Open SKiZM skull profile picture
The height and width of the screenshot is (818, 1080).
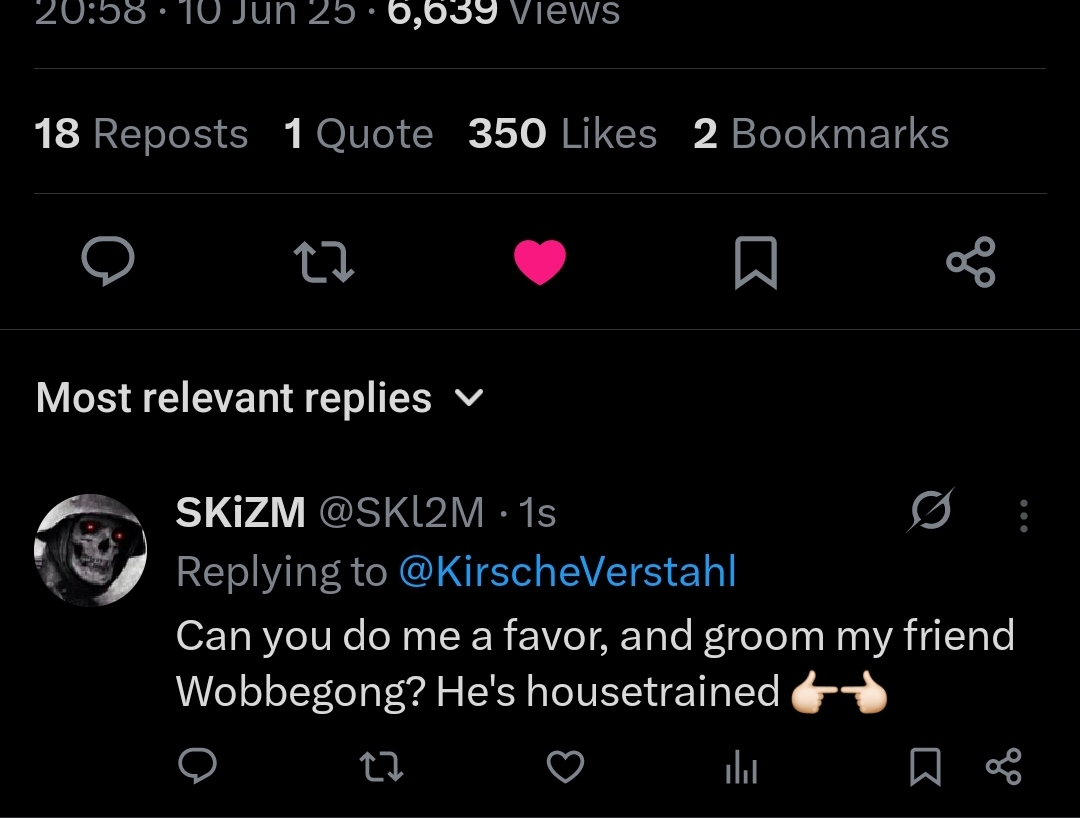(x=91, y=550)
